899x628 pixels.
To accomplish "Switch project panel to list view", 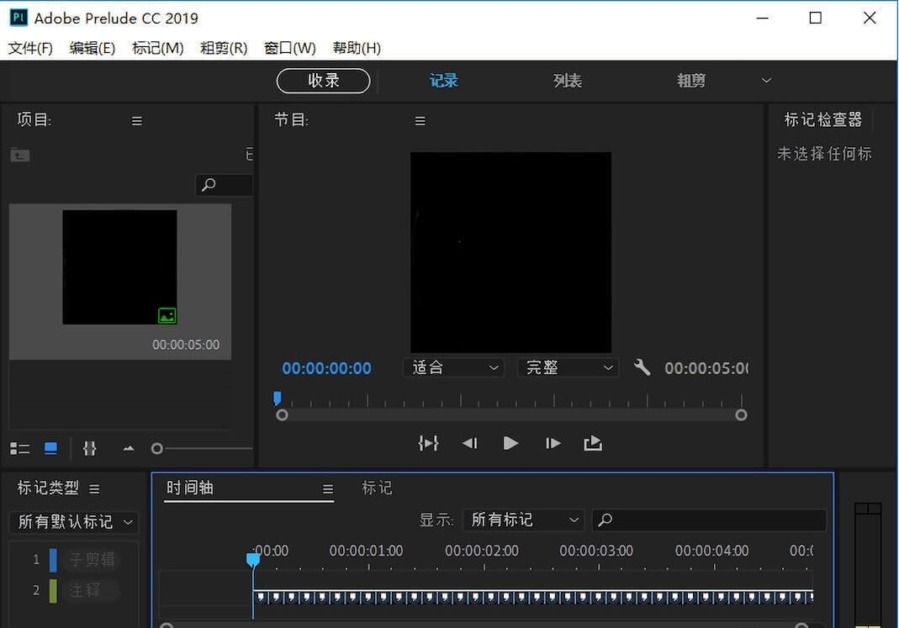I will click(20, 448).
